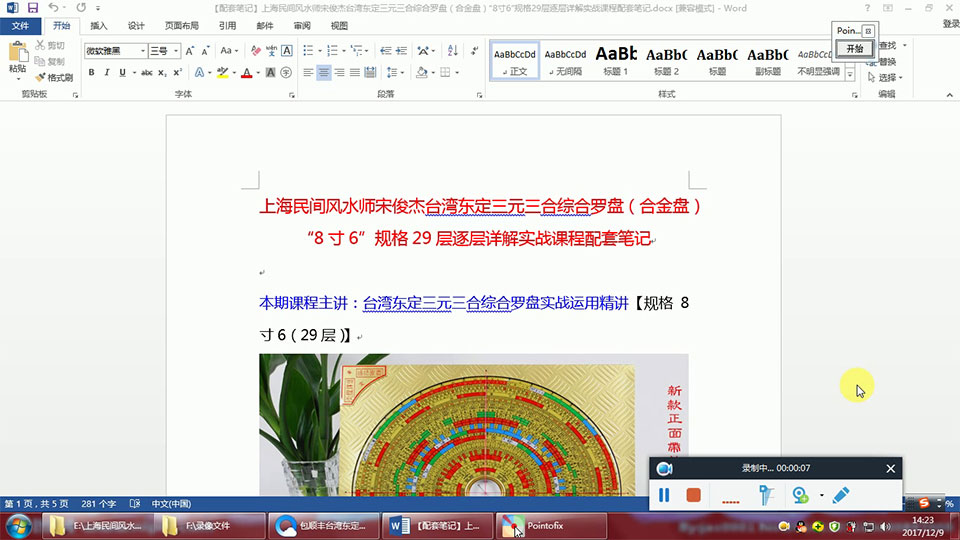The width and height of the screenshot is (960, 540).
Task: Open the Font dialog launcher
Action: (x=292, y=95)
